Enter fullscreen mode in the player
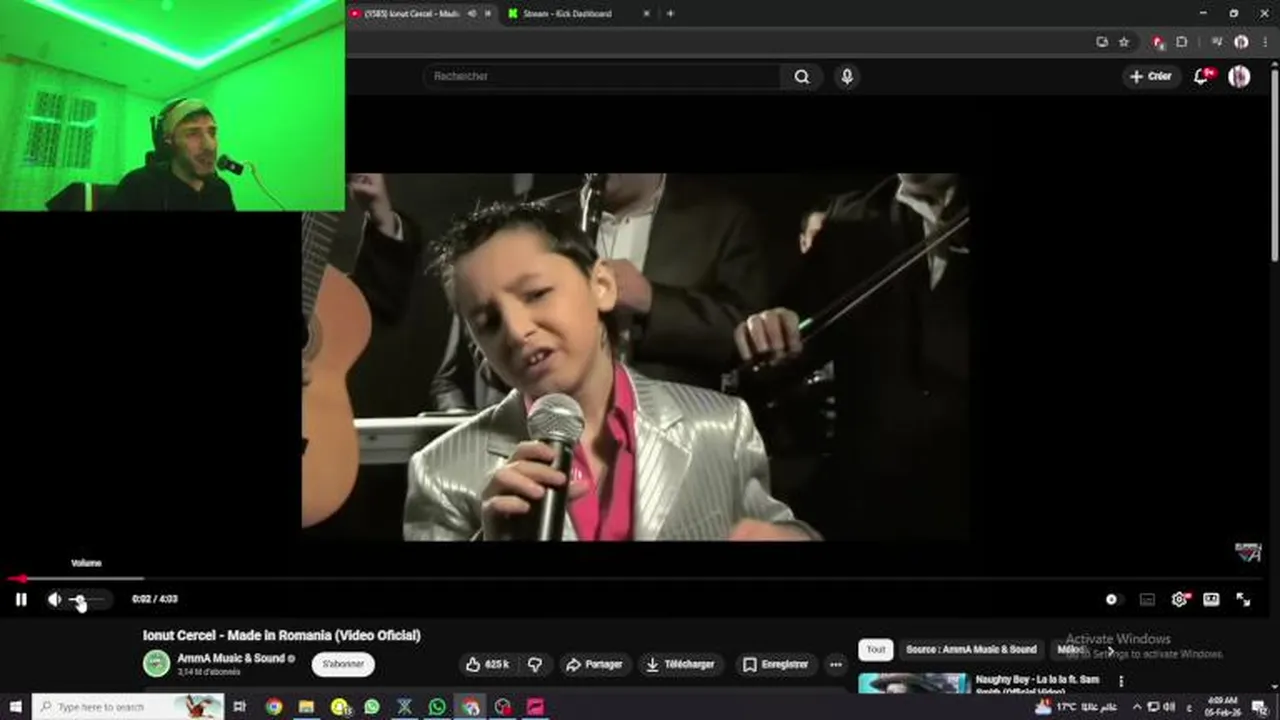 click(1243, 599)
